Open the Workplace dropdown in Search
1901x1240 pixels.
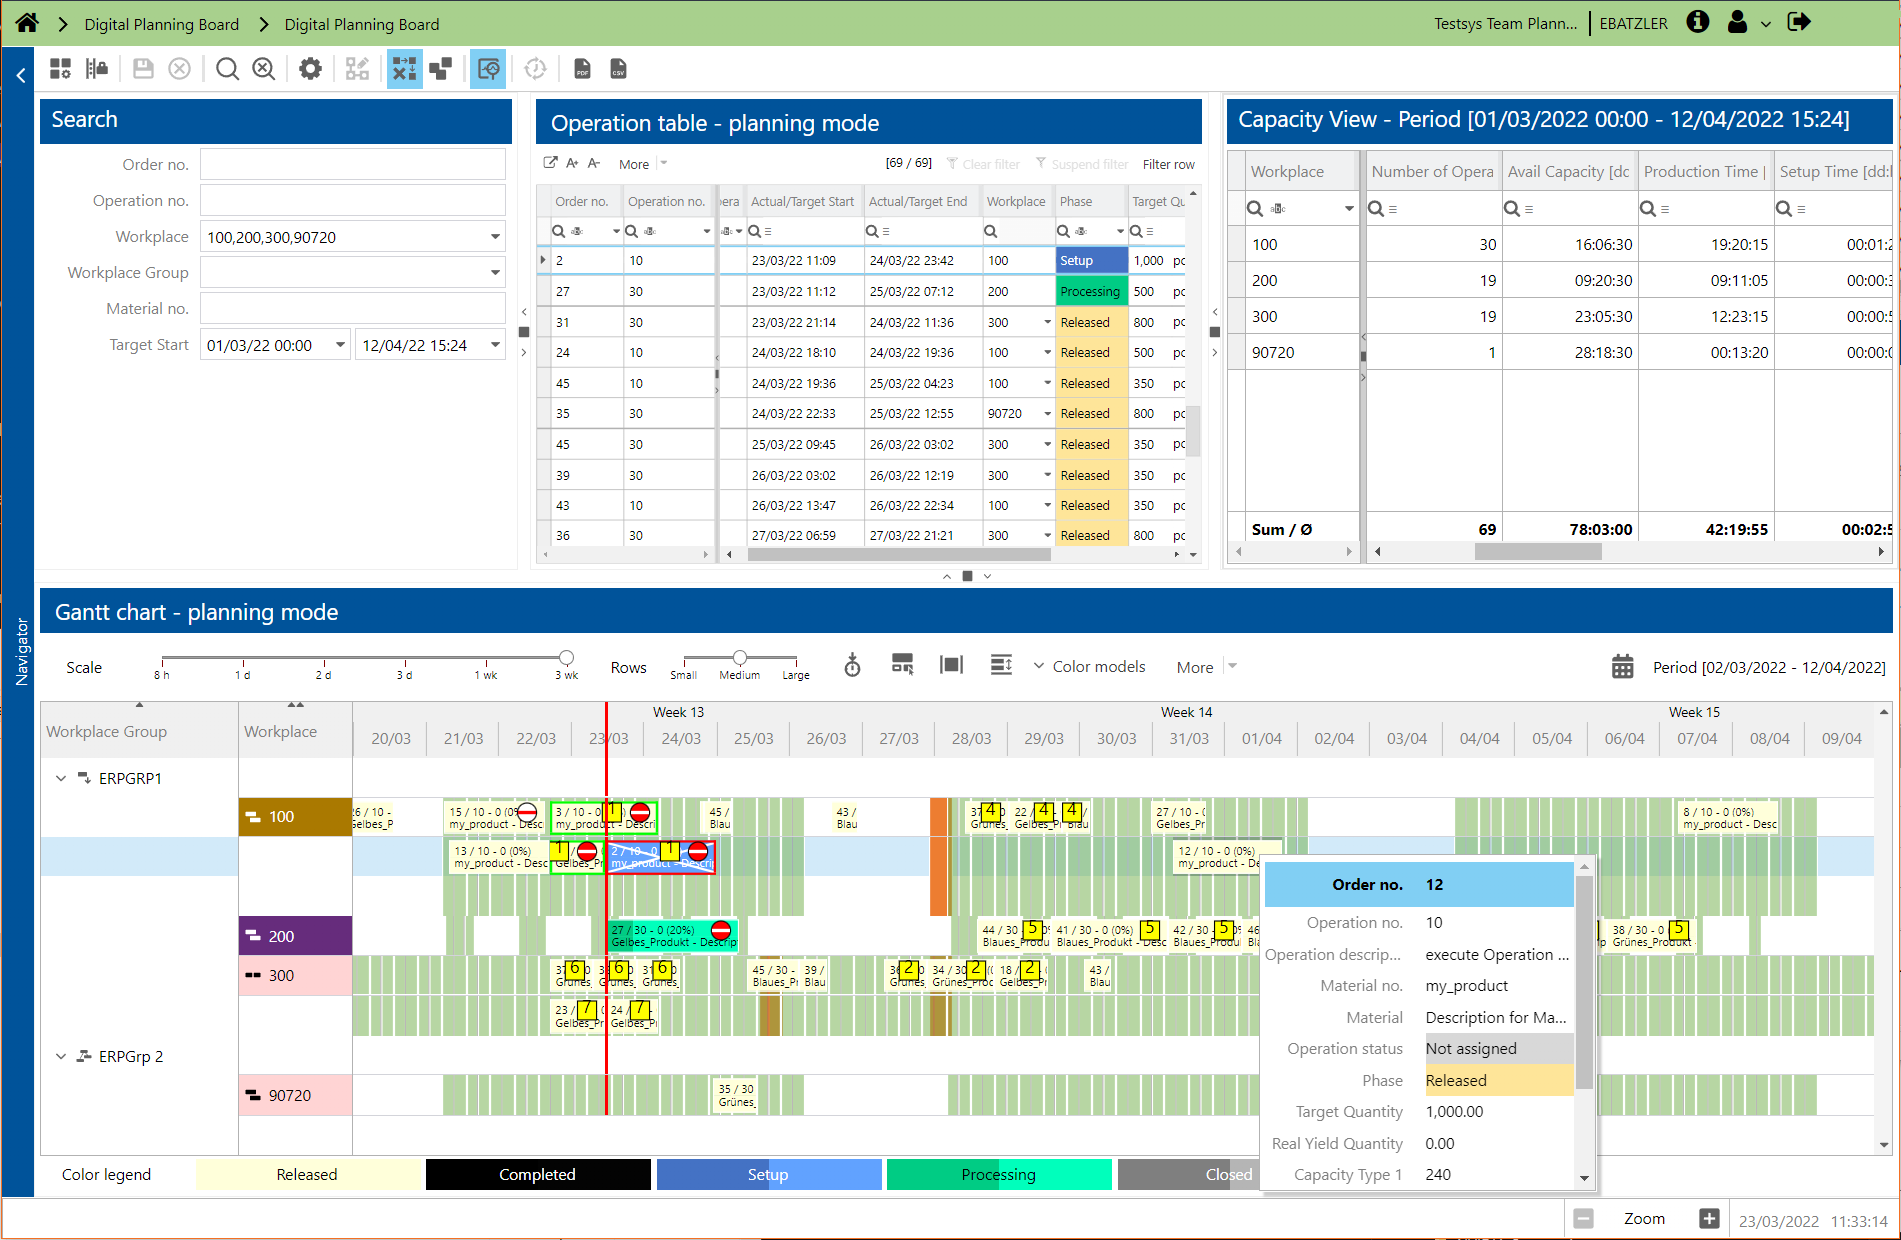coord(494,237)
